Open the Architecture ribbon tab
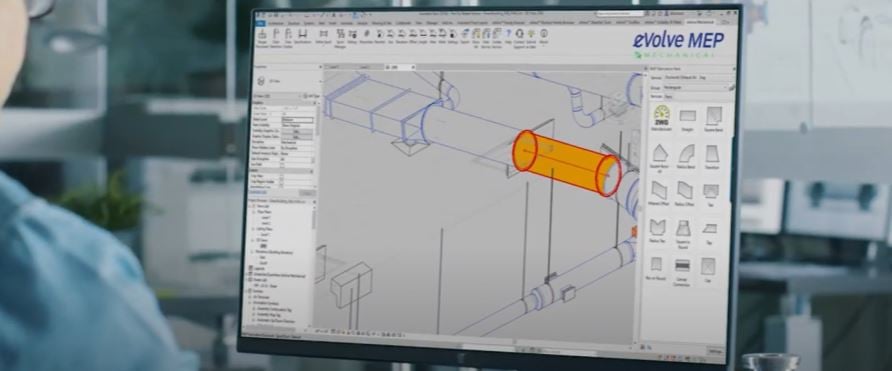 tap(277, 23)
